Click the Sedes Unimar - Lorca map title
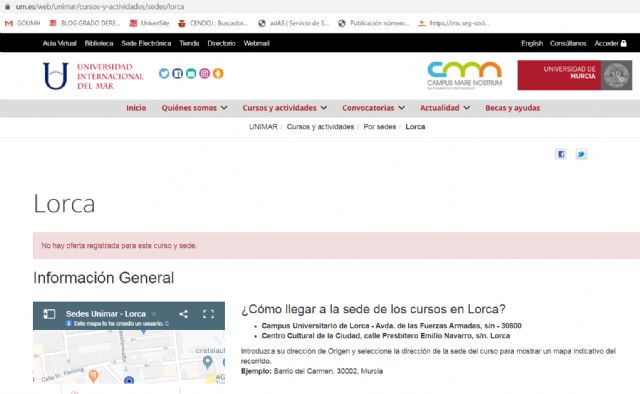640x394 pixels. [x=106, y=314]
